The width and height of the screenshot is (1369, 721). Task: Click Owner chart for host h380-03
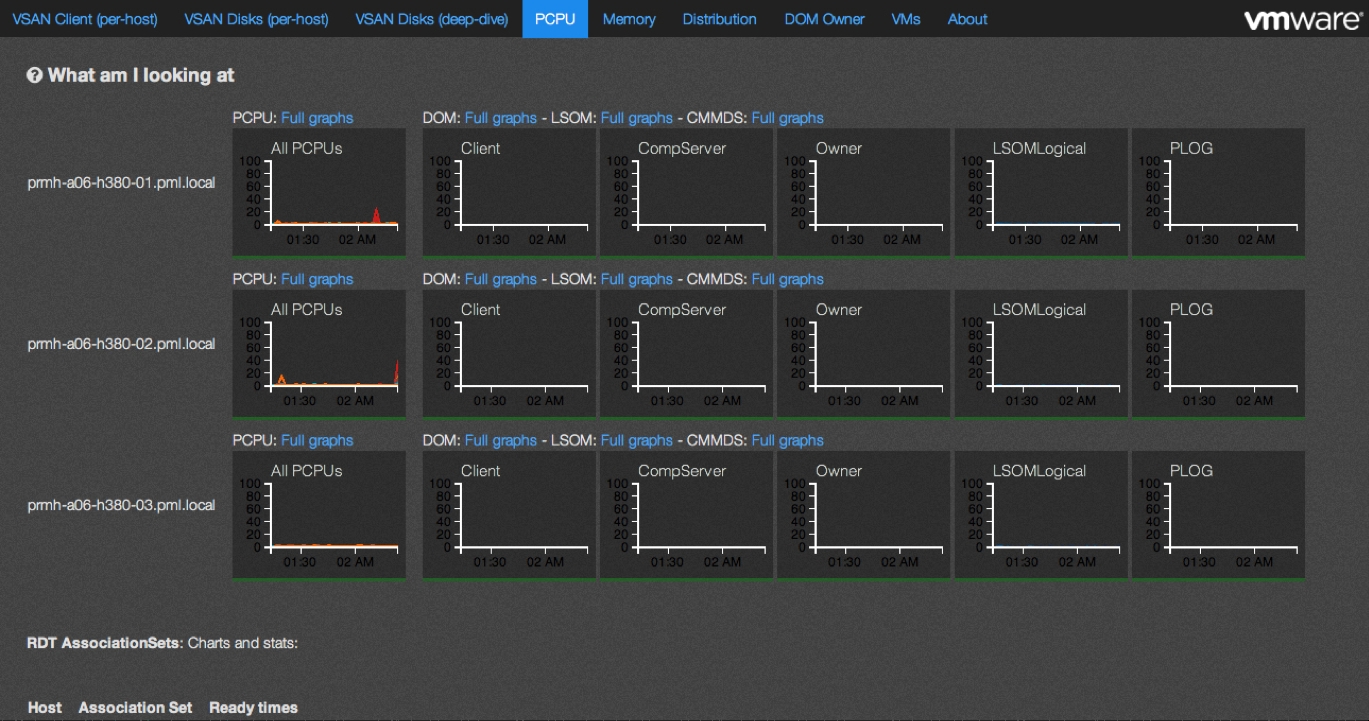pyautogui.click(x=864, y=514)
